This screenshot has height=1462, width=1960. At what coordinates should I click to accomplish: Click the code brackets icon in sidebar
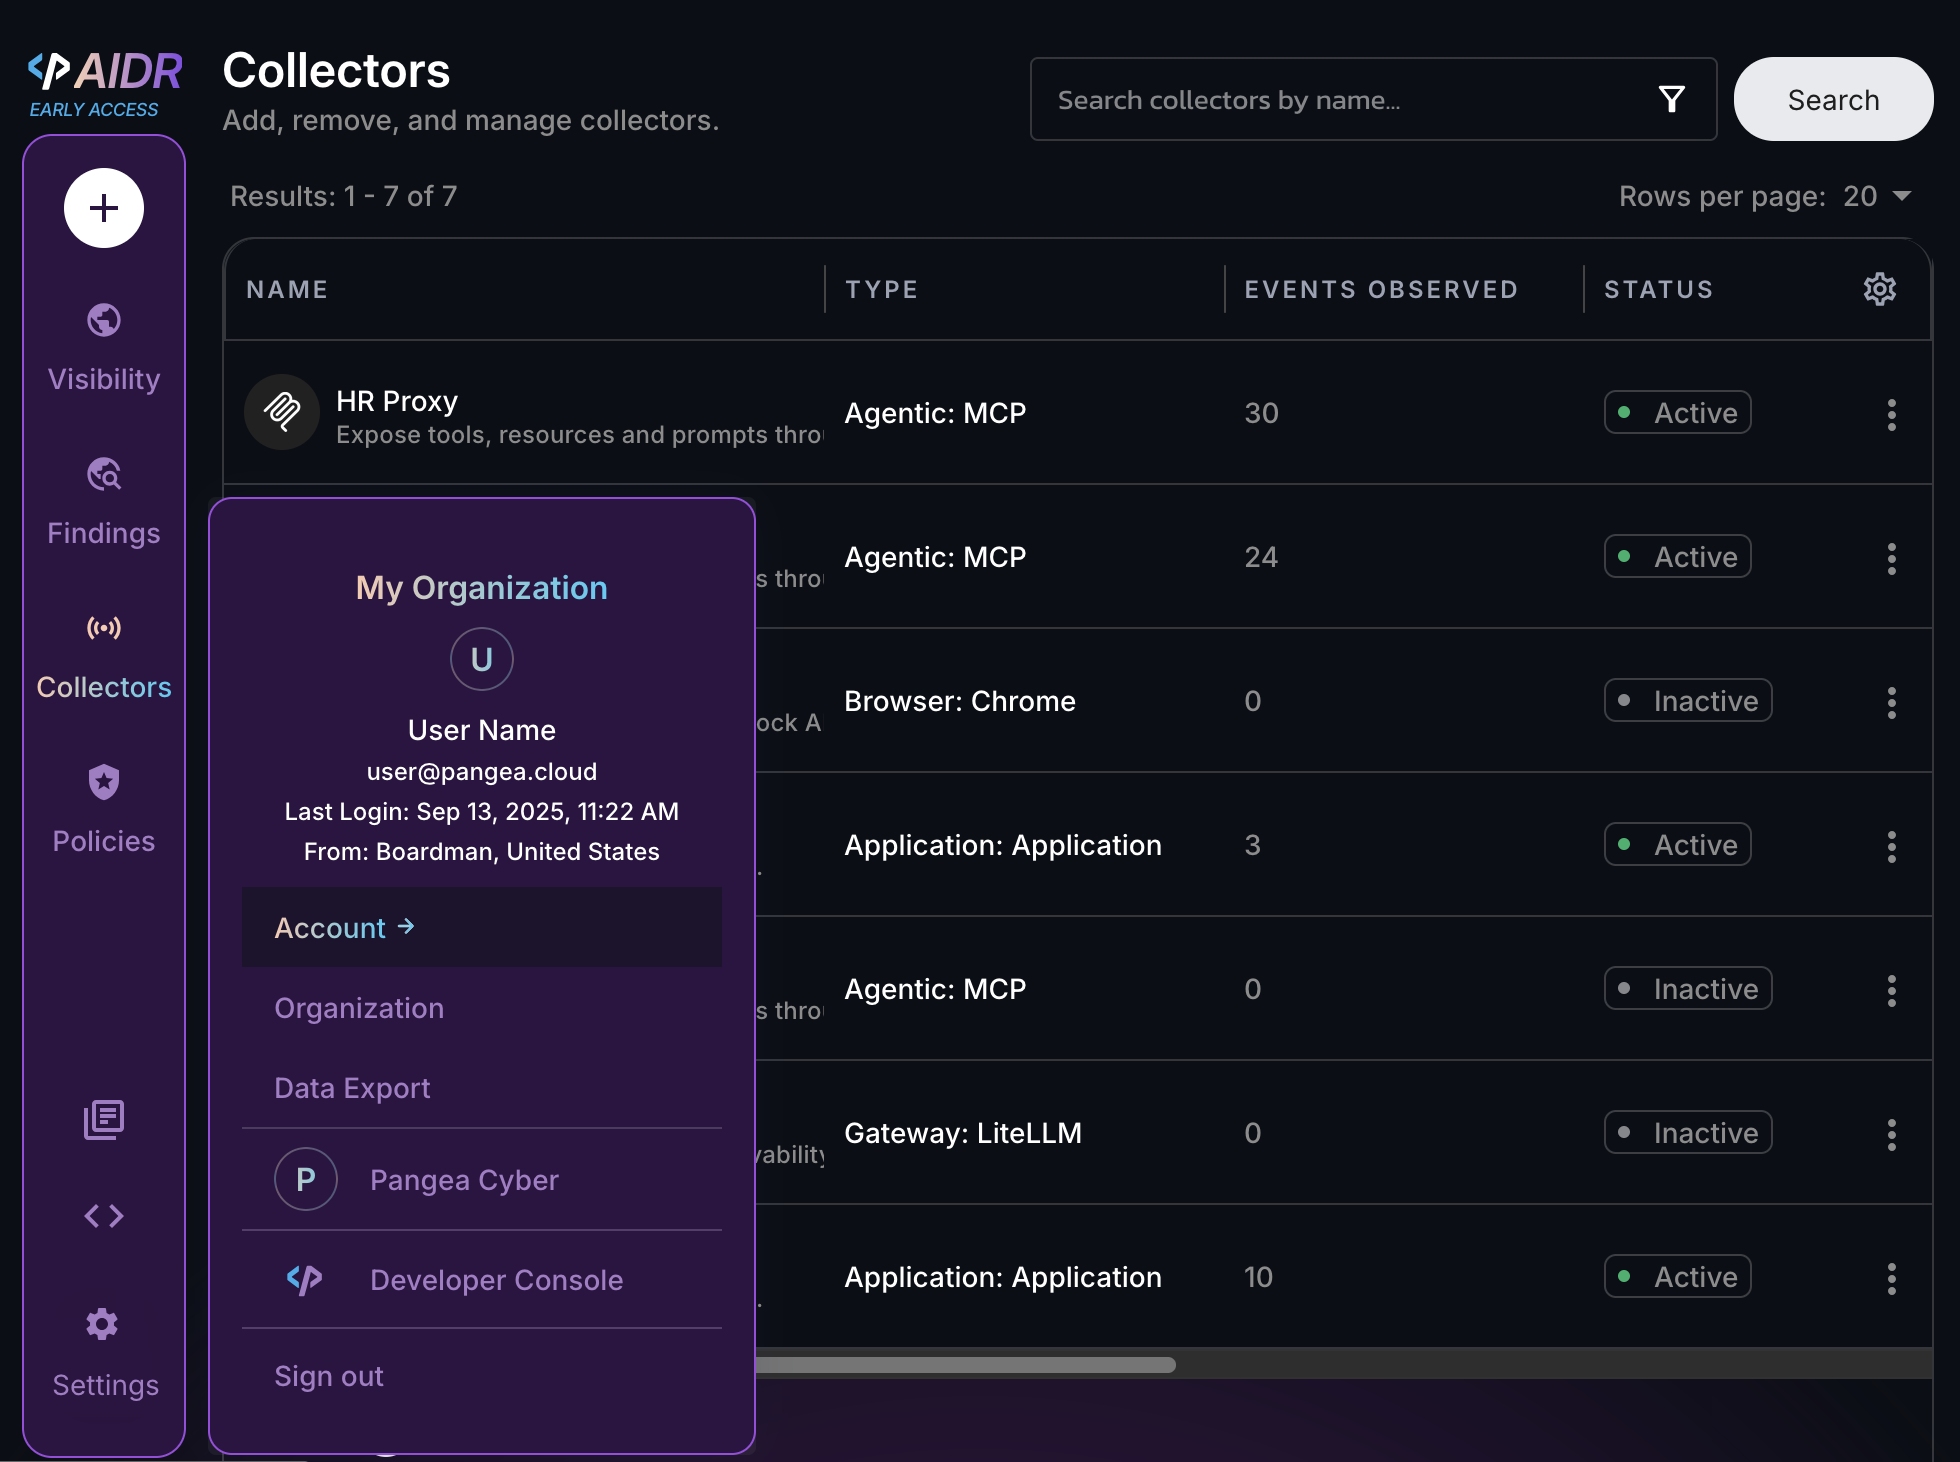click(104, 1216)
